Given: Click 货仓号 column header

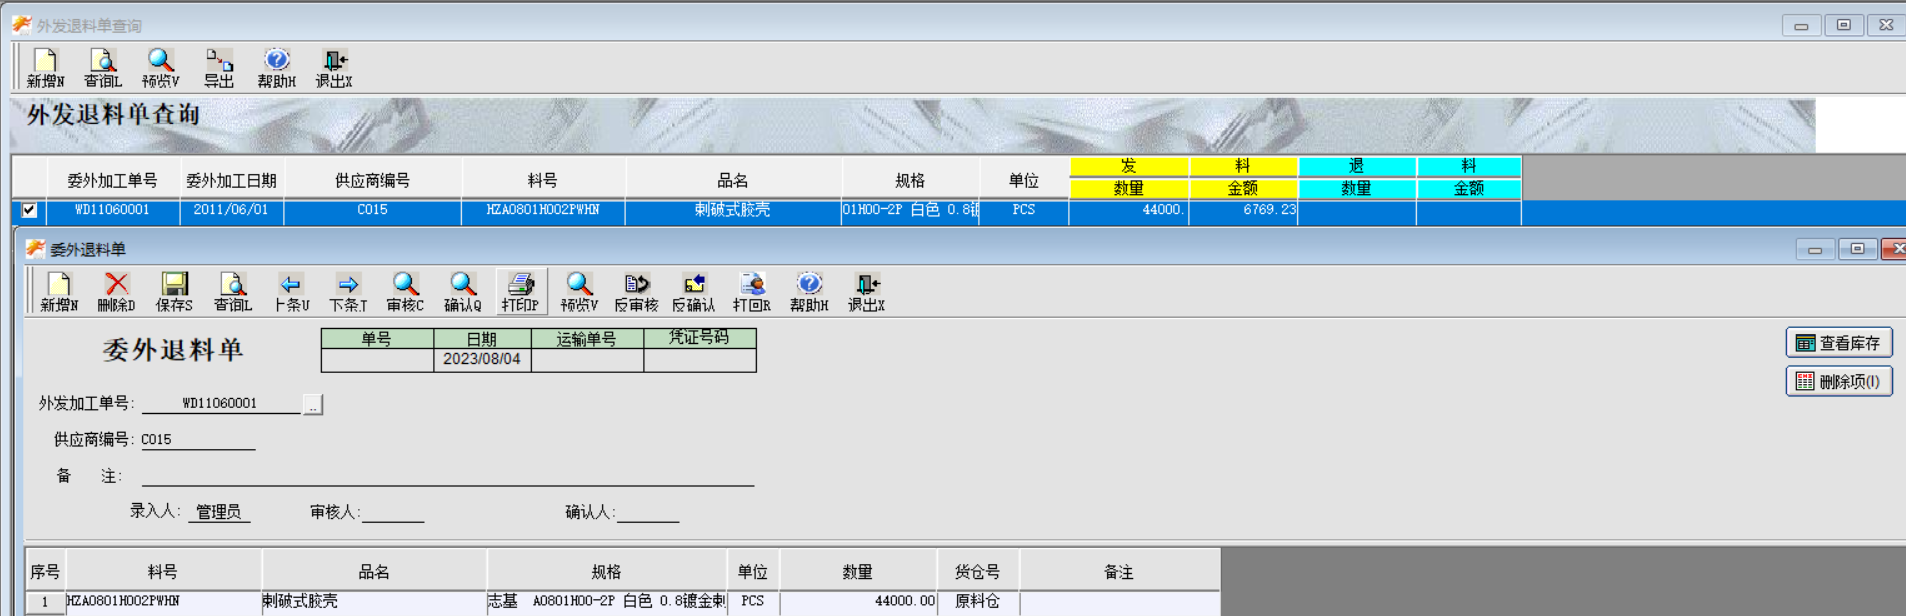Looking at the screenshot, I should [978, 572].
